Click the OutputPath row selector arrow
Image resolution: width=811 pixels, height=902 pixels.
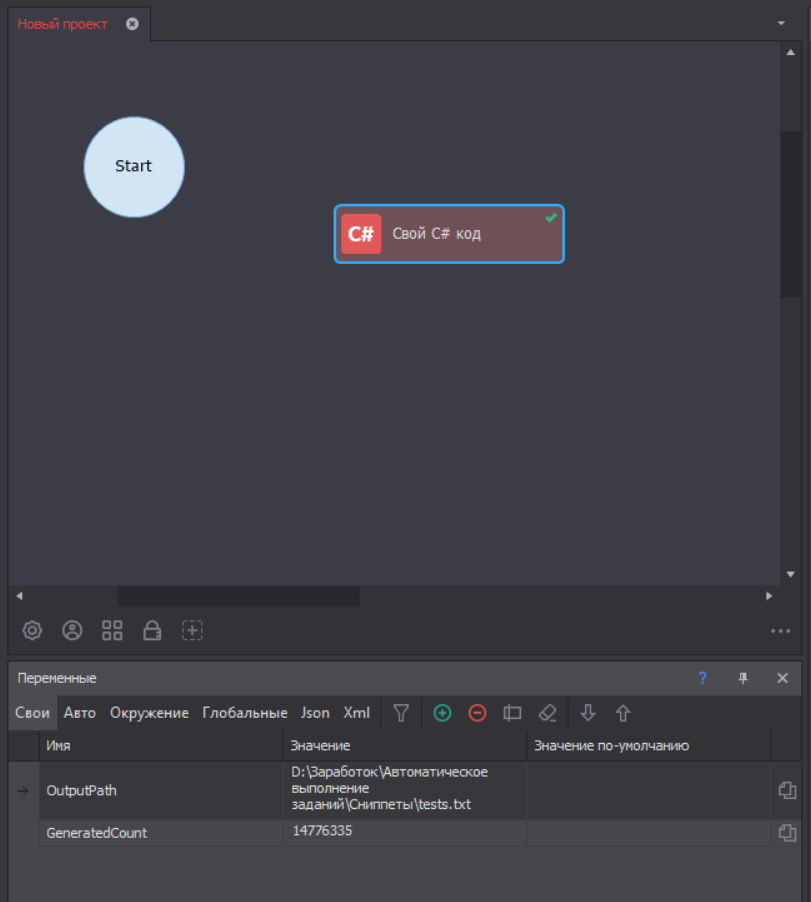[23, 791]
